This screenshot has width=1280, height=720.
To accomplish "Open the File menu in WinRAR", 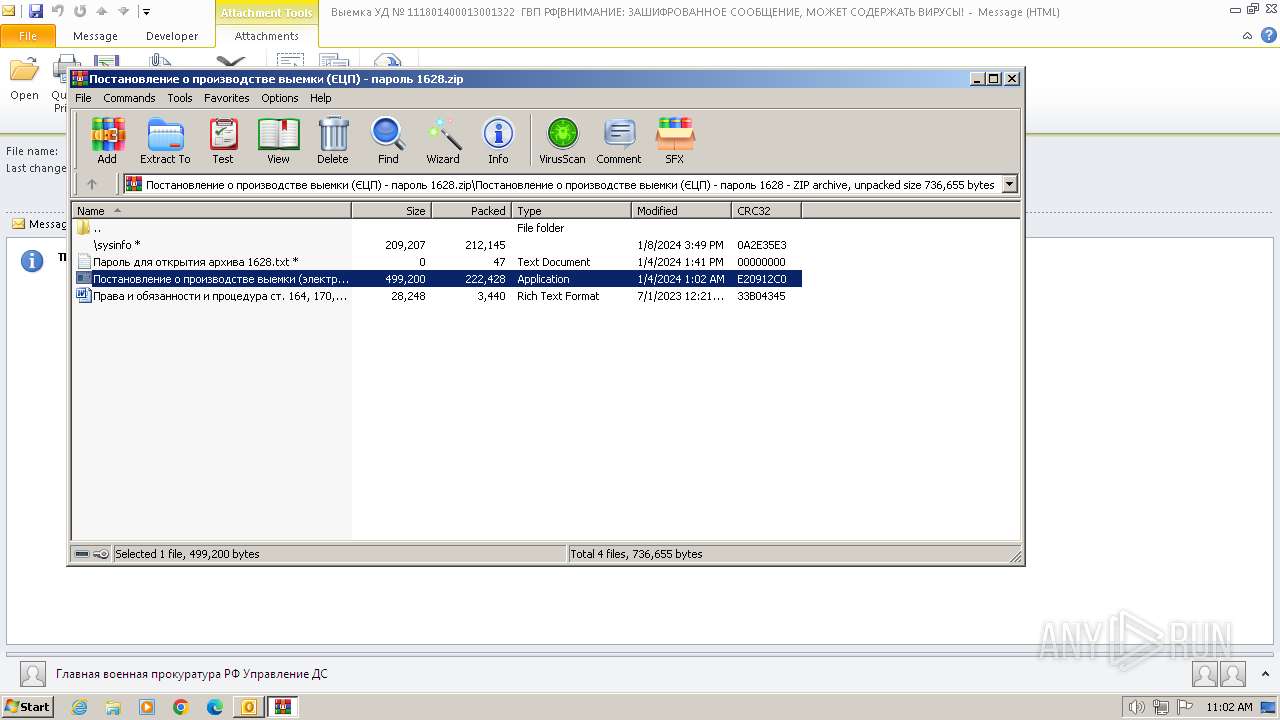I will tap(83, 98).
